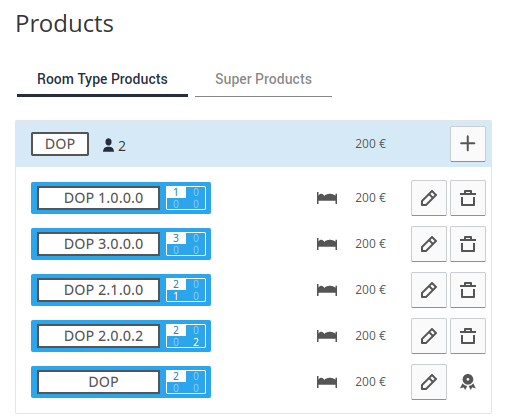Click the award ribbon icon on last row

point(468,382)
